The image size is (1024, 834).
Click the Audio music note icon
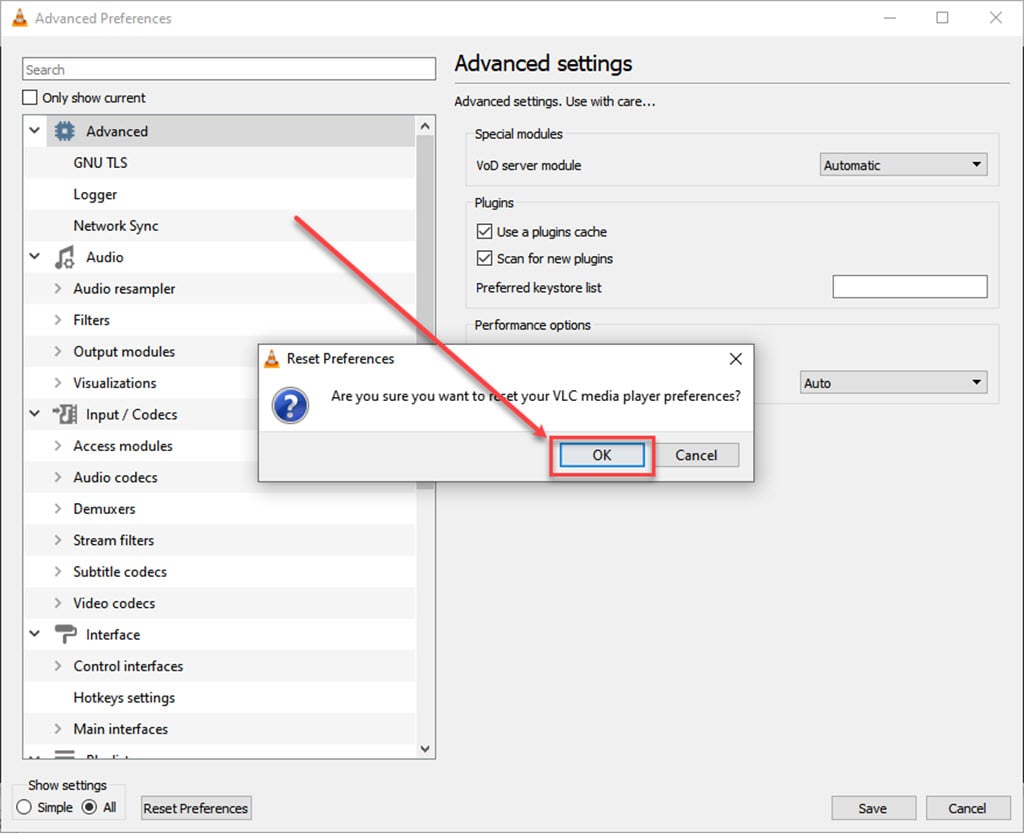64,257
